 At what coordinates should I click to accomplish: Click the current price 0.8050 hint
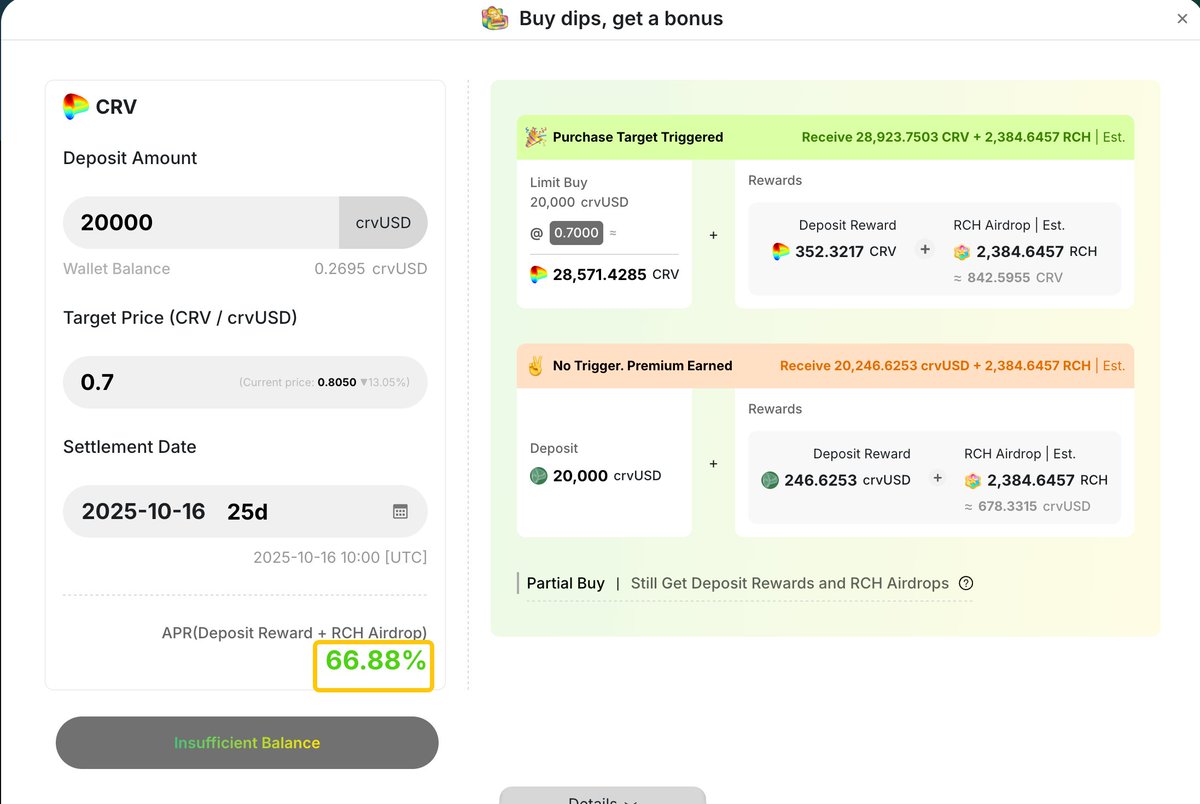coord(324,382)
